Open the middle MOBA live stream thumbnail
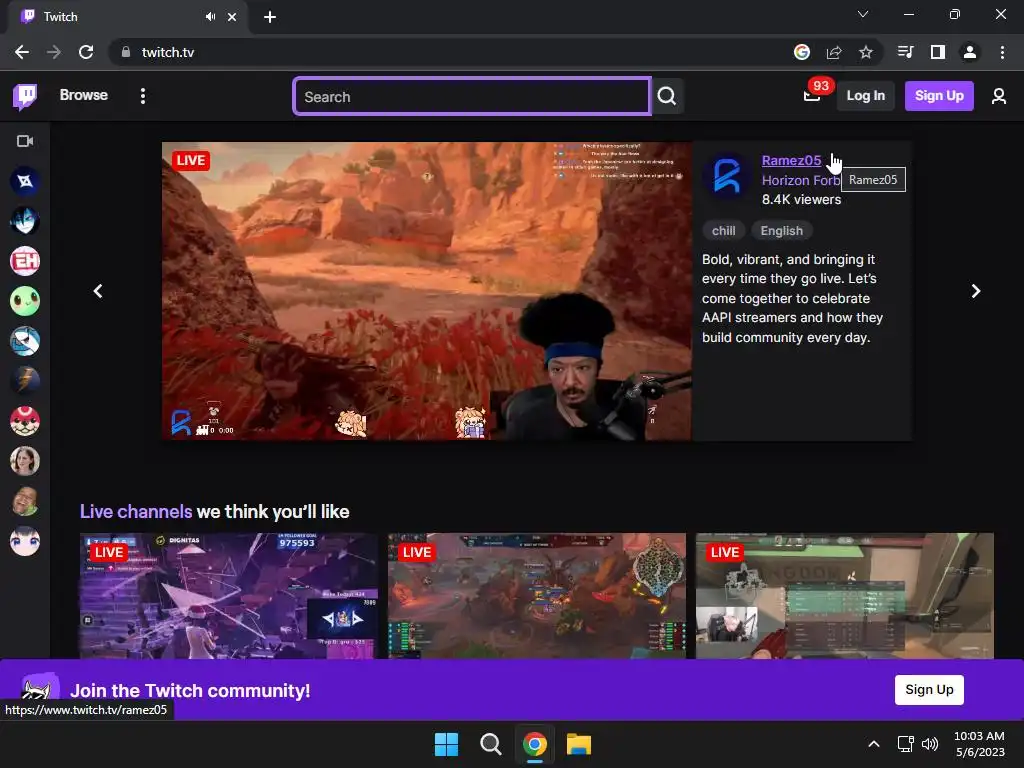Screen dimensions: 1024x768 click(x=537, y=596)
